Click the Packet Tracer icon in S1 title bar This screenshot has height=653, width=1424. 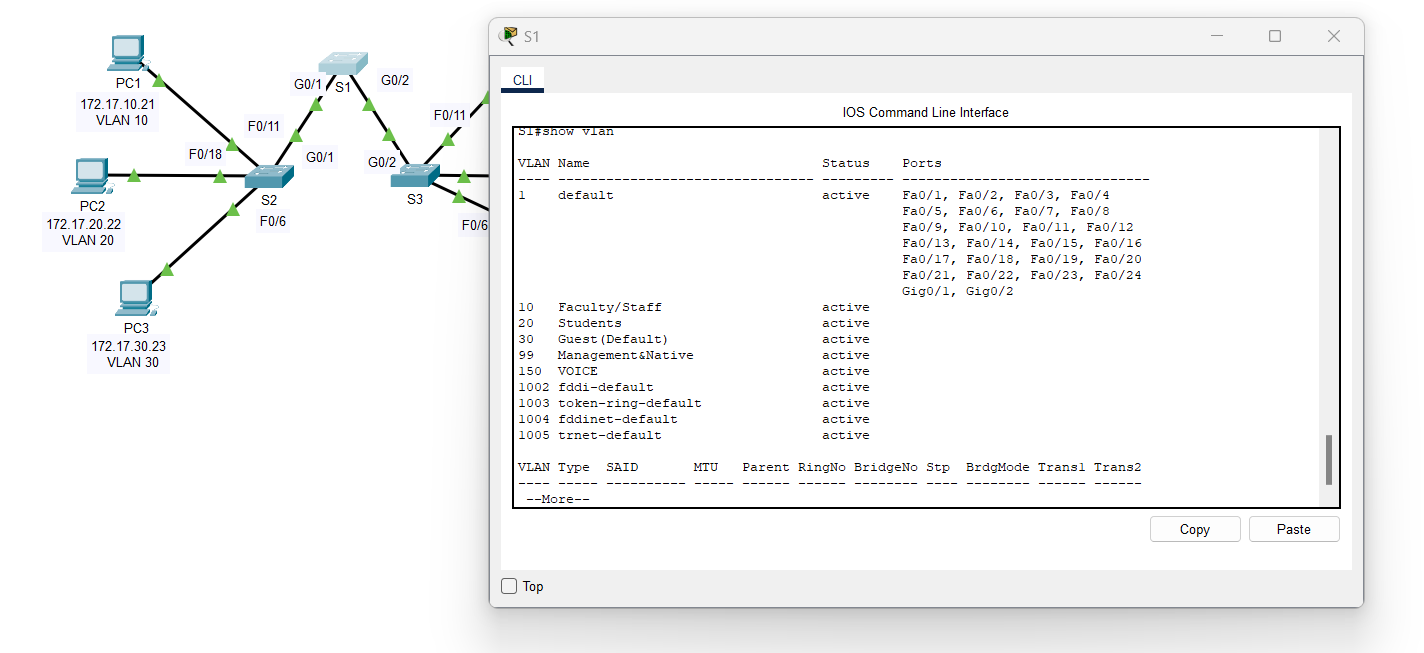[x=506, y=35]
